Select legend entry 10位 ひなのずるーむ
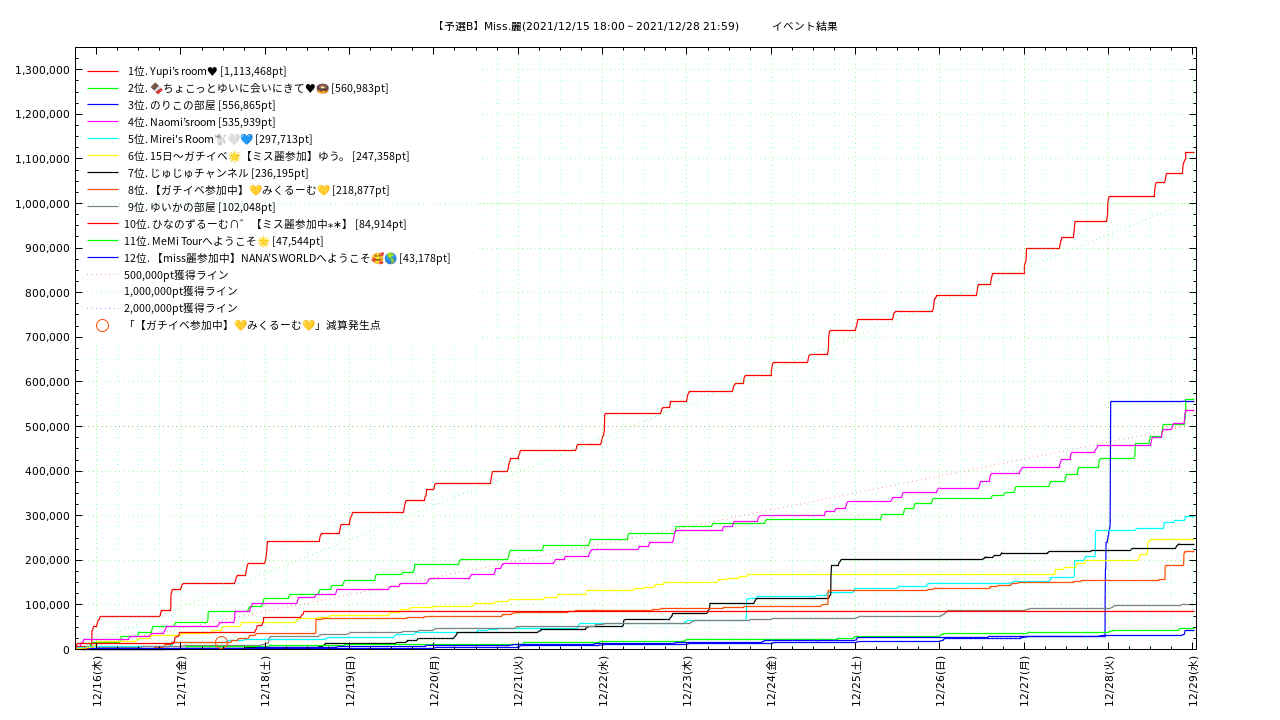The width and height of the screenshot is (1280, 720). [x=265, y=224]
